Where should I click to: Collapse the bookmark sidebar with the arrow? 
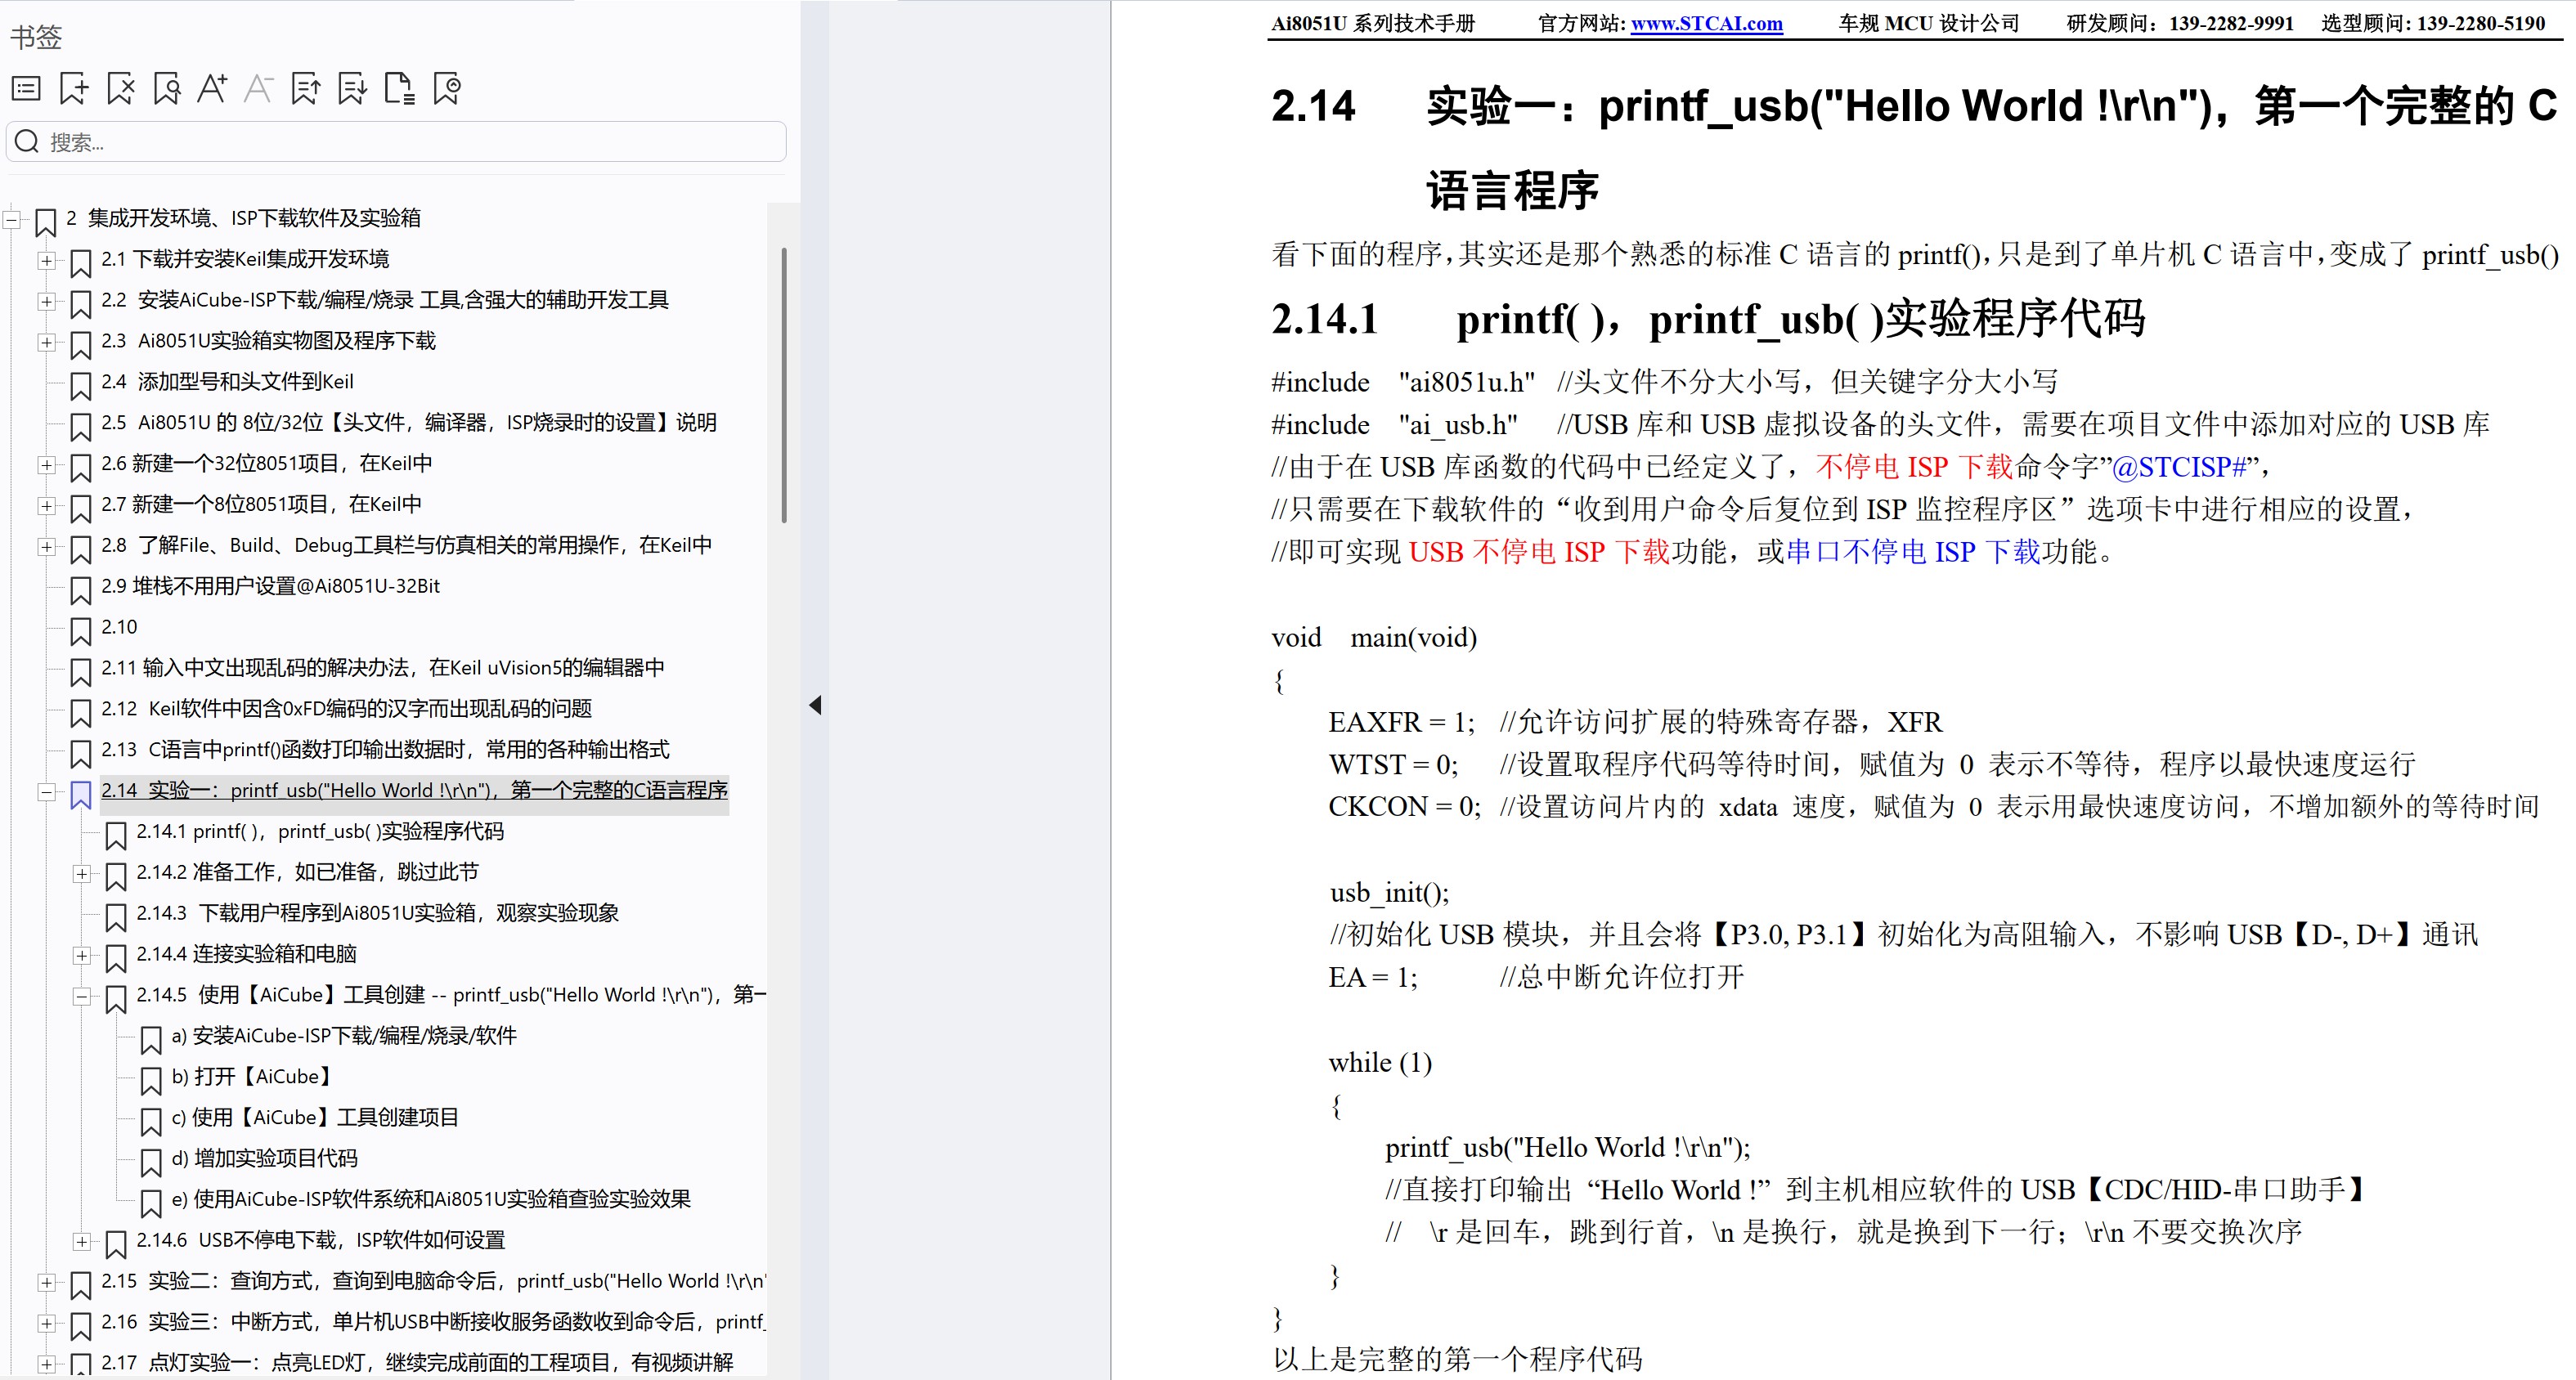[817, 705]
